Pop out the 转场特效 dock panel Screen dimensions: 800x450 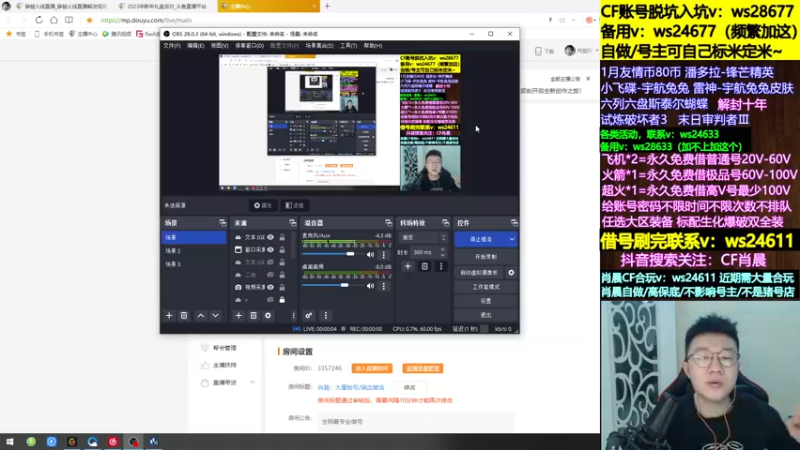tap(445, 223)
